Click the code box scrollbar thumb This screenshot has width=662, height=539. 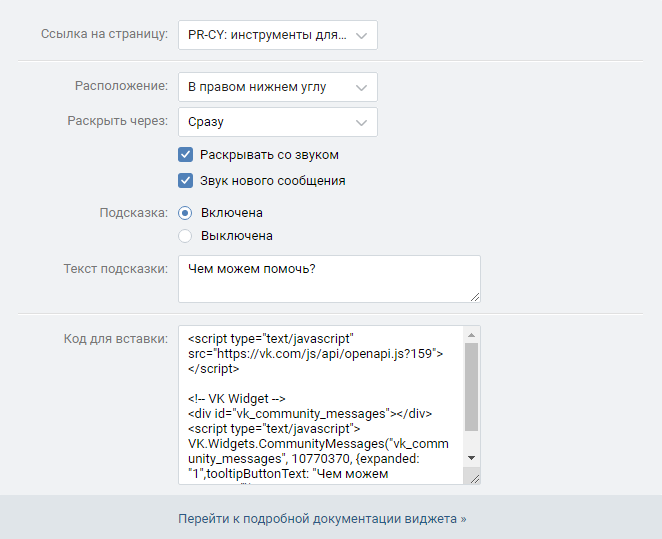click(472, 385)
